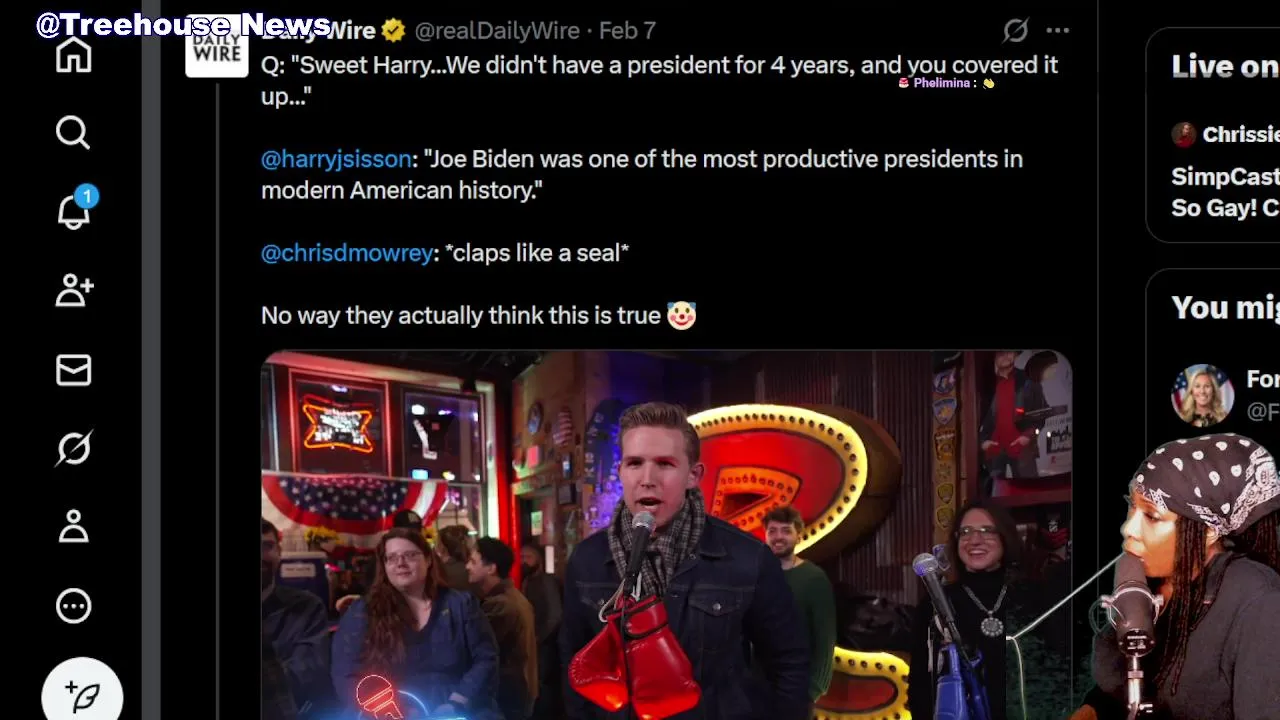Open @realDailyWire handle in tweet header
Screen dimensions: 1280x720
497,31
